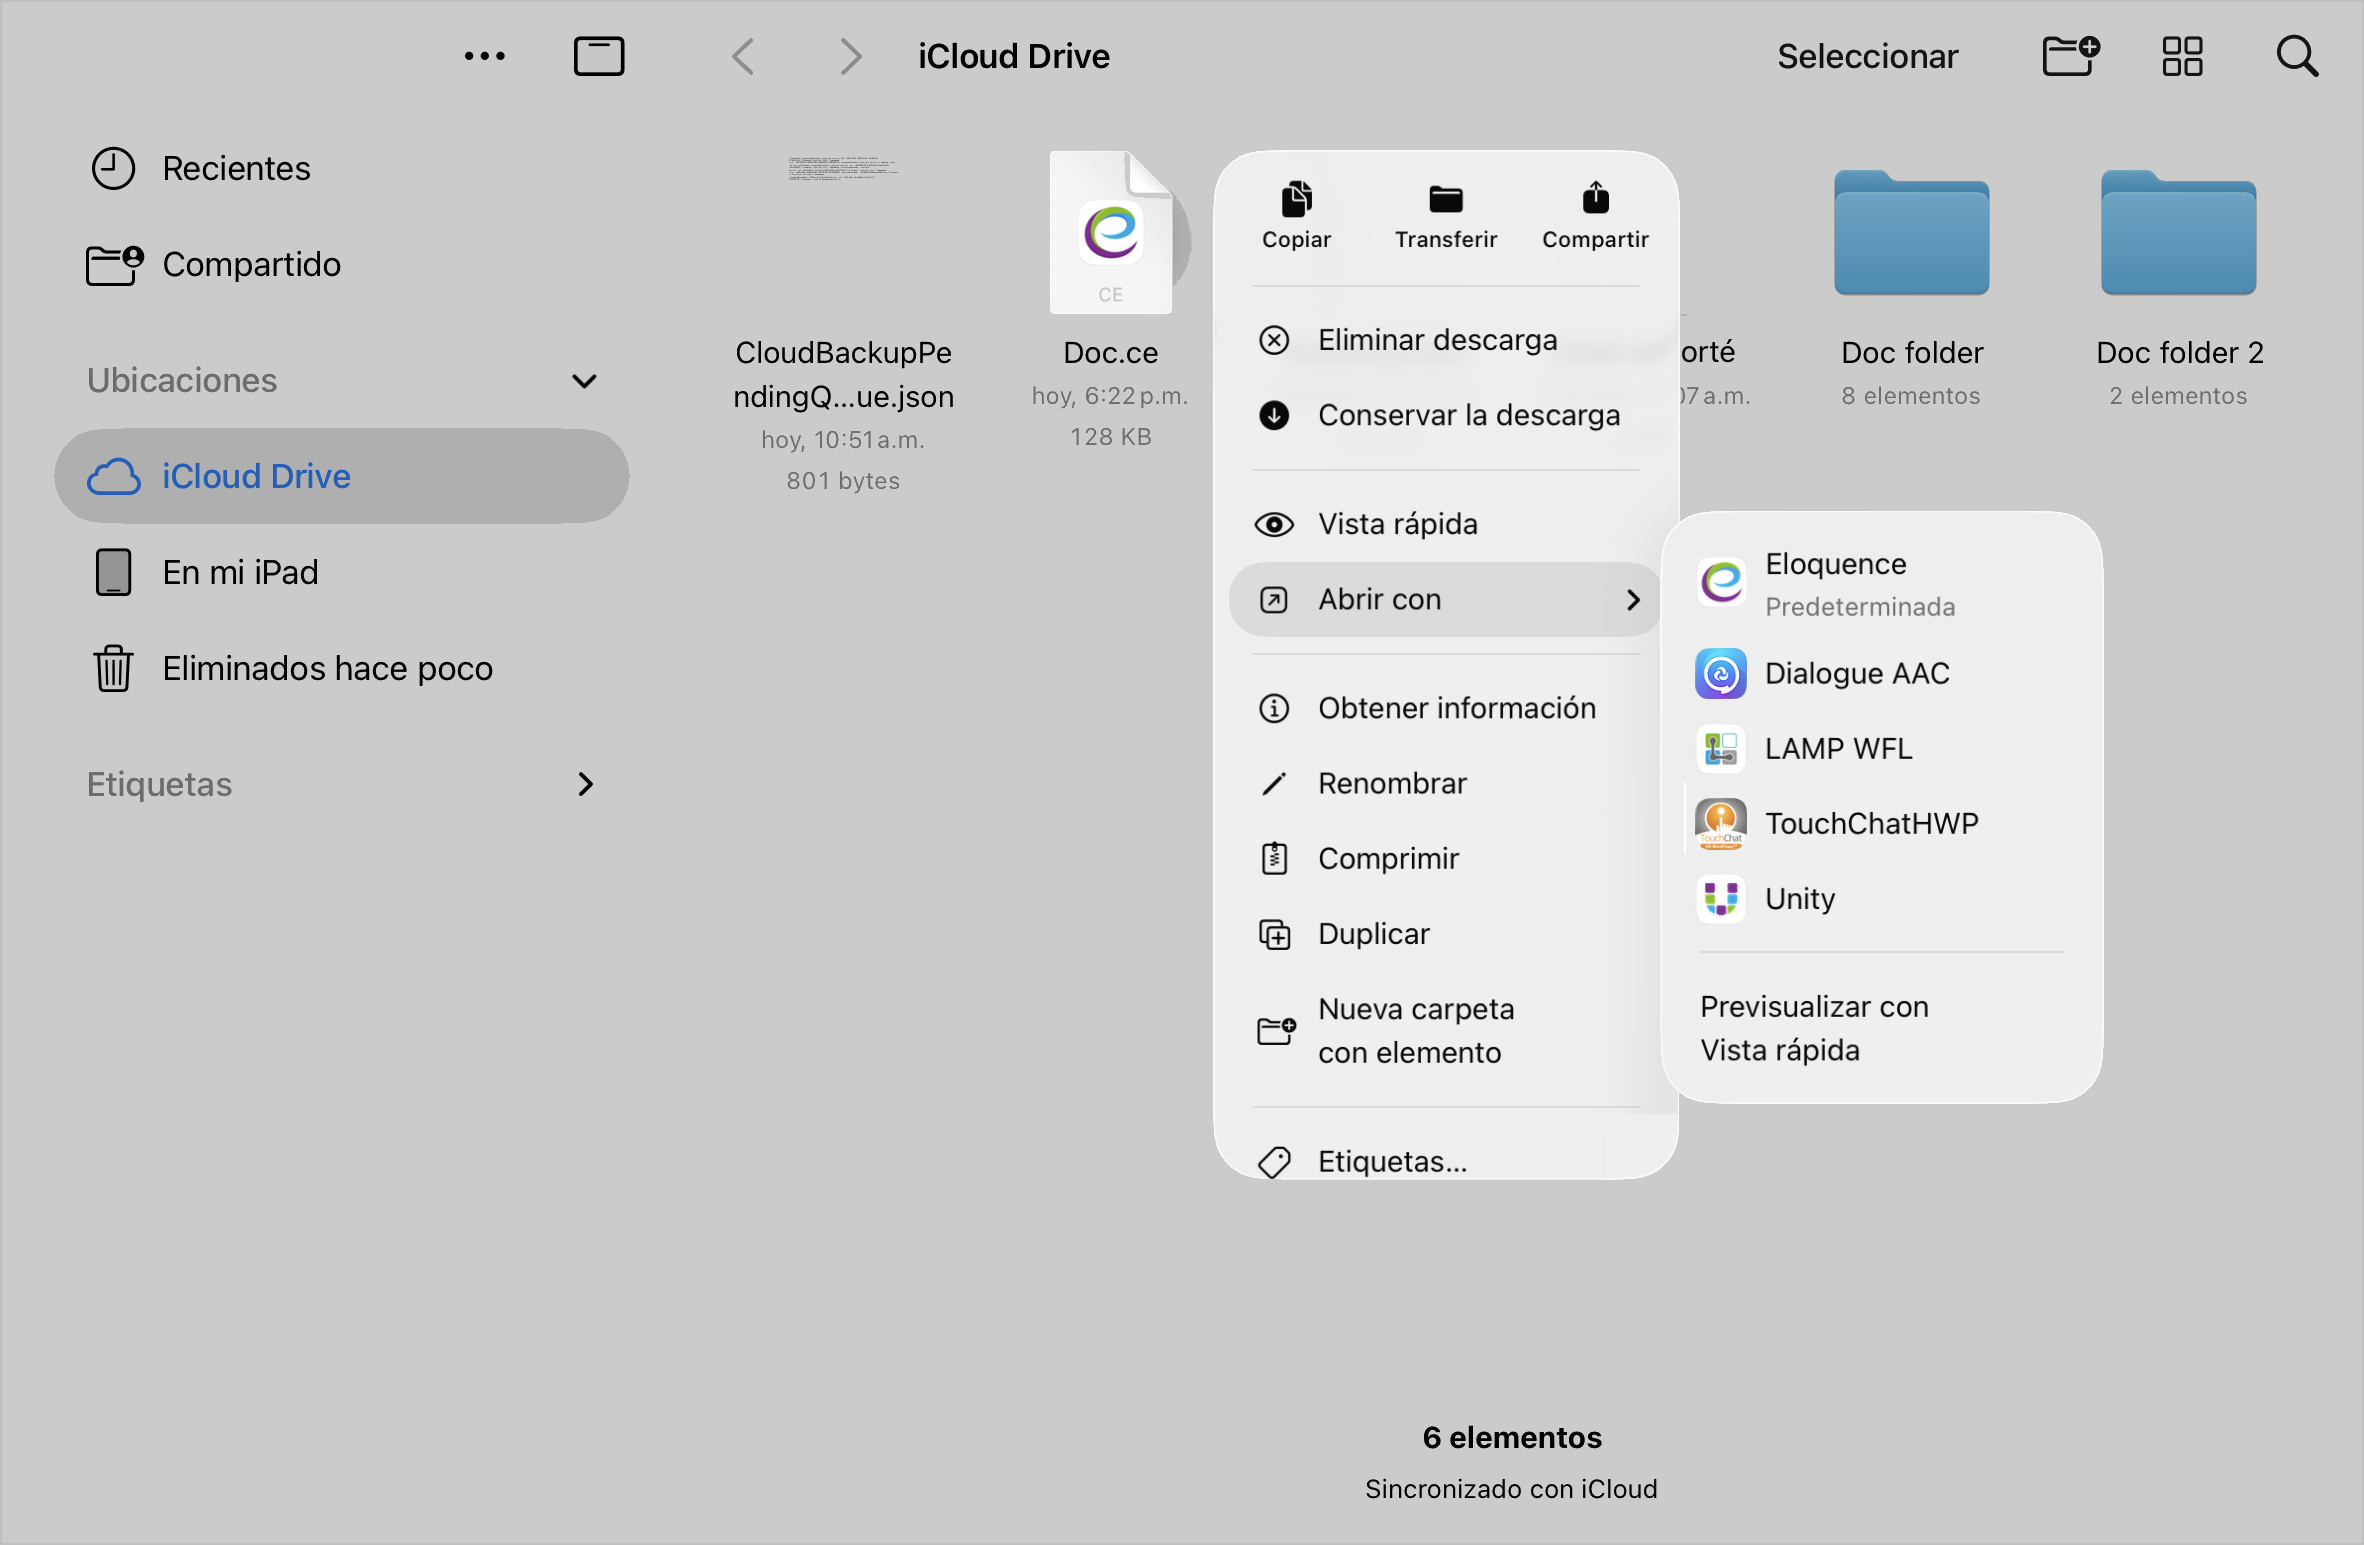Viewport: 2364px width, 1545px height.
Task: Open search with the magnifying glass icon
Action: [x=2297, y=56]
